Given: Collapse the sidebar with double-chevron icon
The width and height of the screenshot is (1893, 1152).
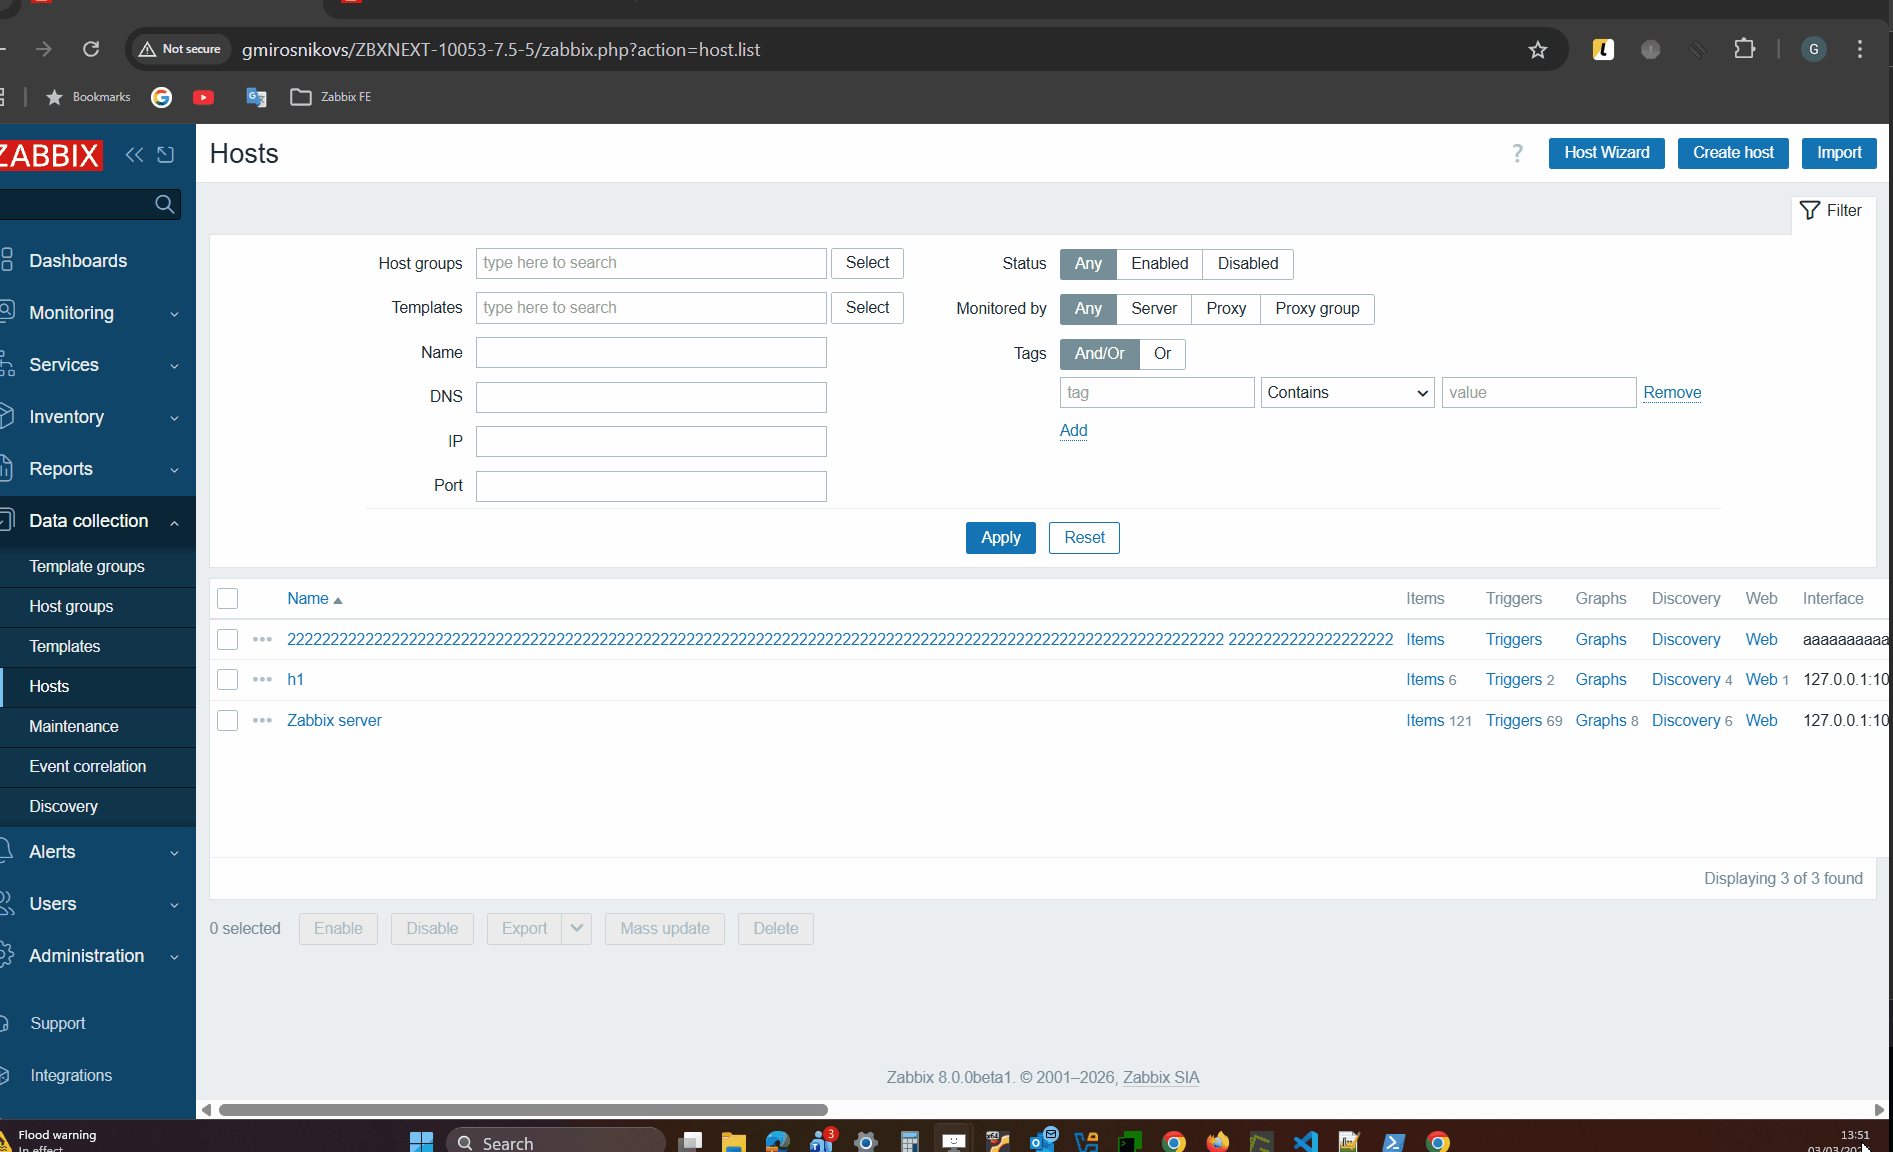Looking at the screenshot, I should point(134,154).
